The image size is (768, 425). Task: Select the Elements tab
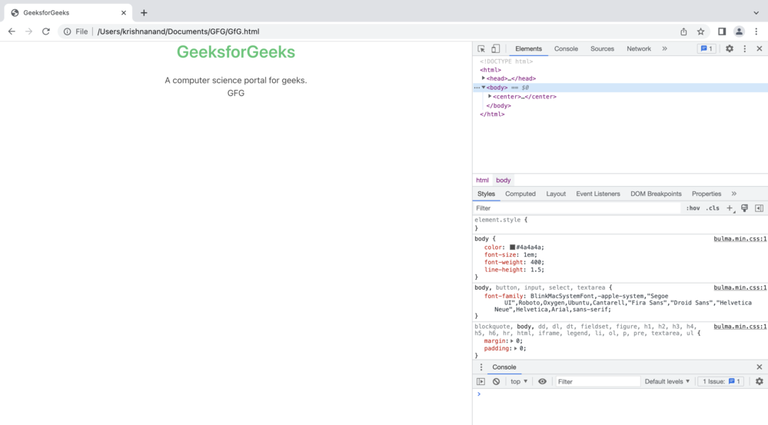coord(528,48)
